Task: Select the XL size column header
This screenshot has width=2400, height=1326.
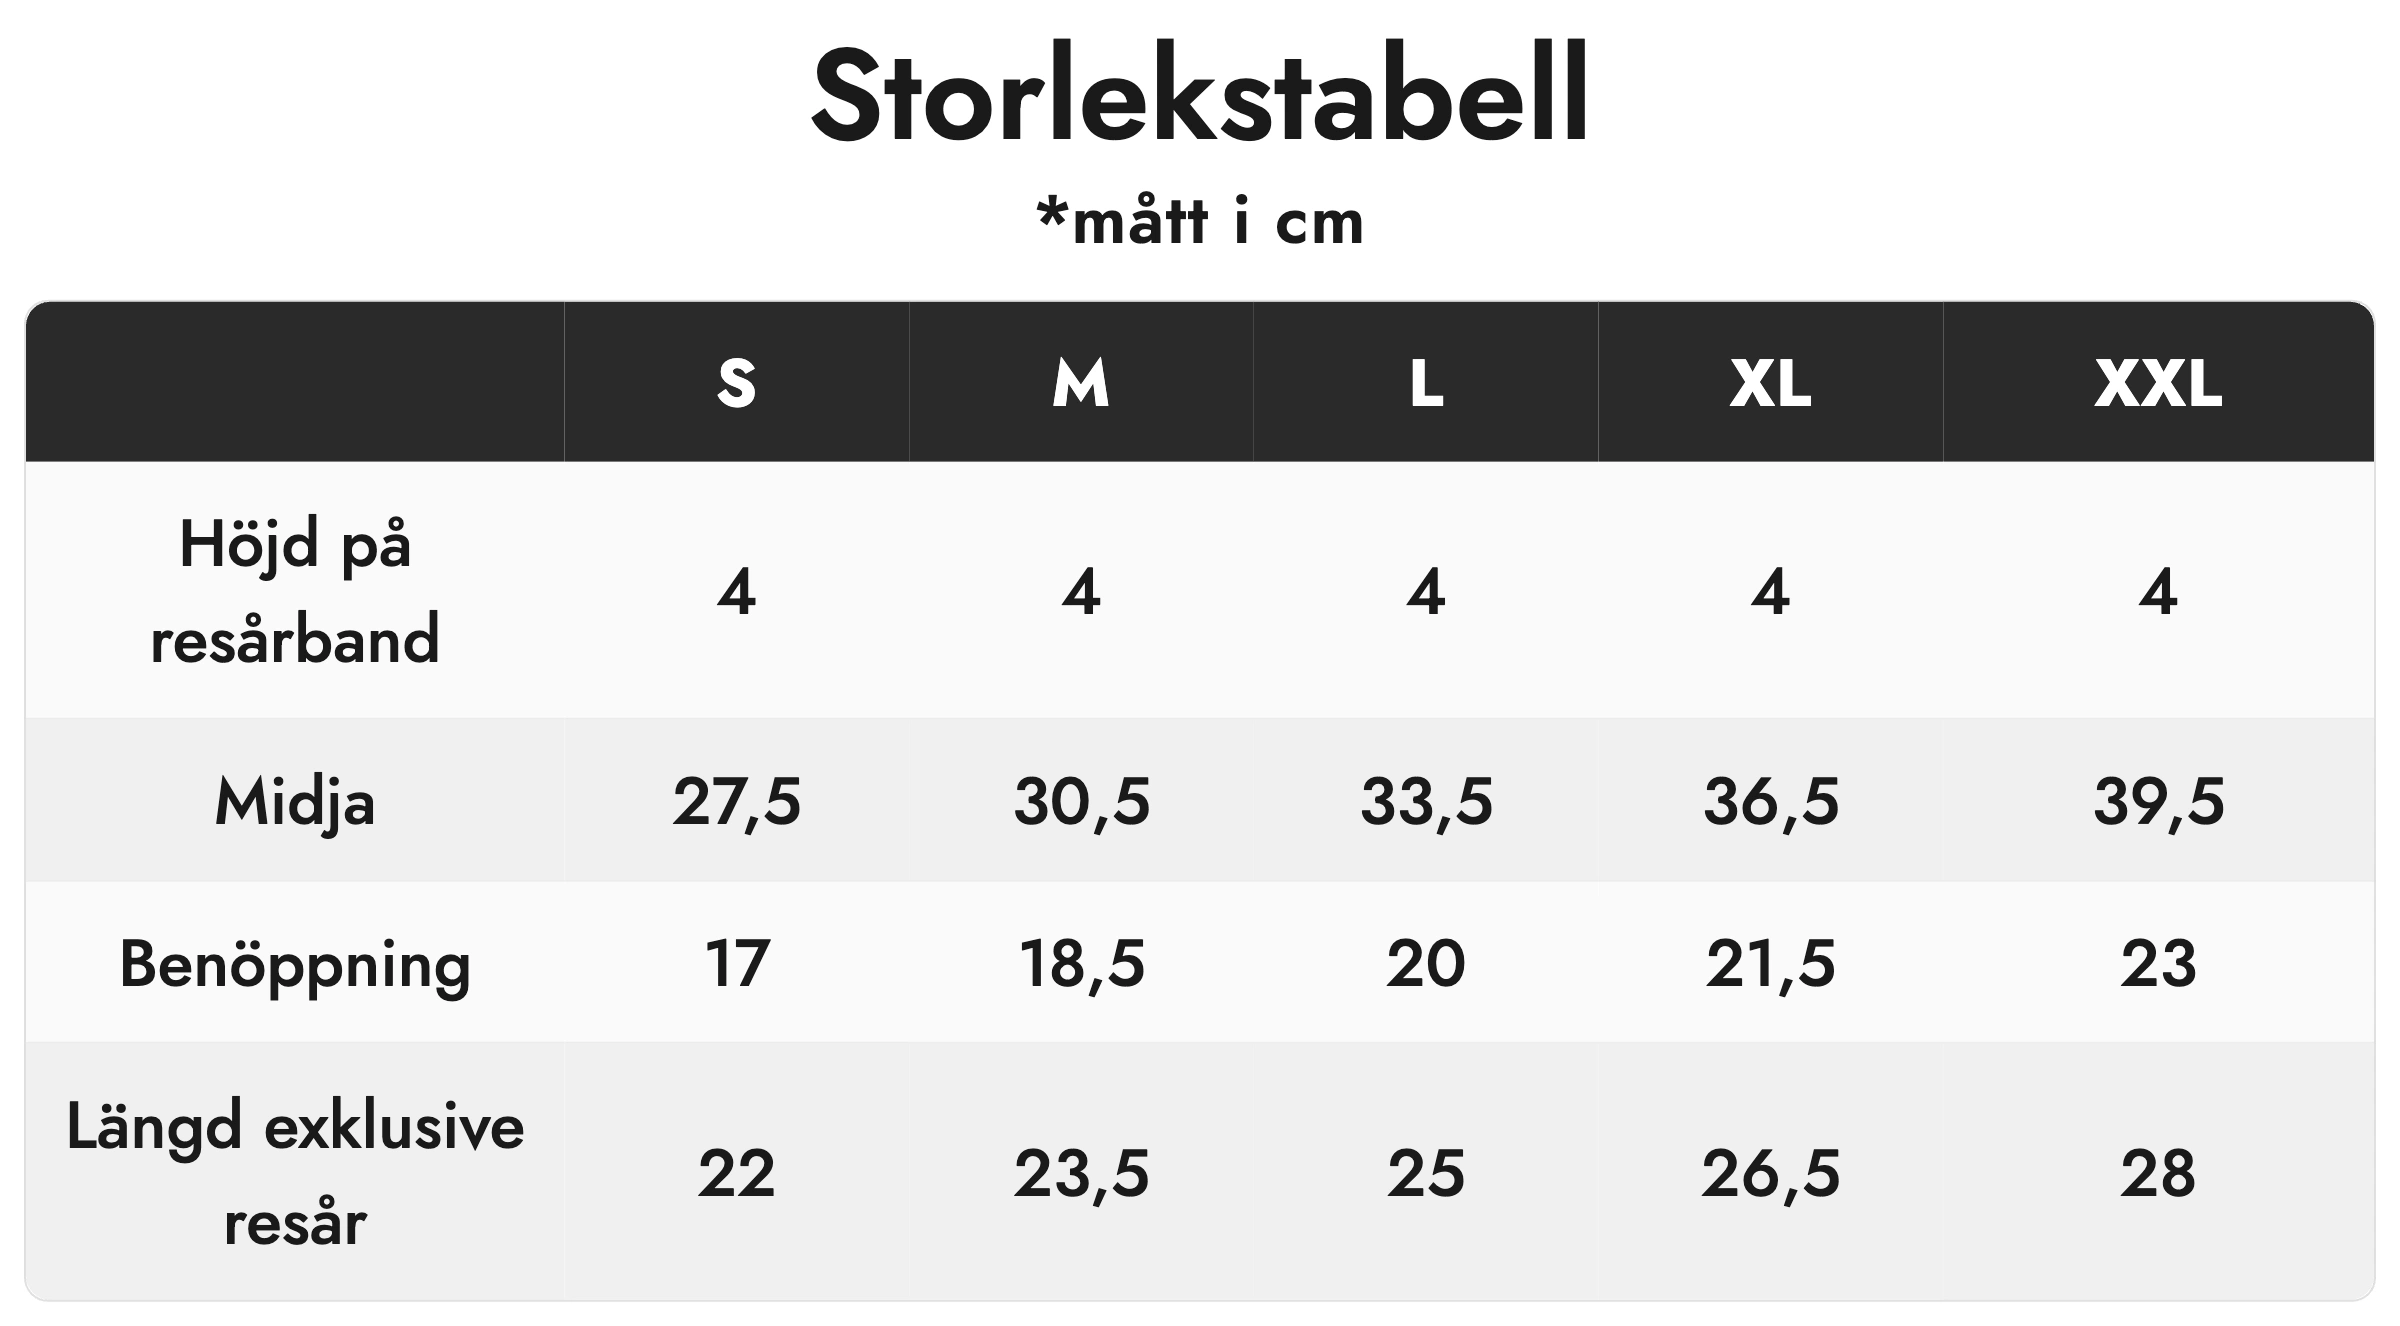Action: pyautogui.click(x=1770, y=383)
